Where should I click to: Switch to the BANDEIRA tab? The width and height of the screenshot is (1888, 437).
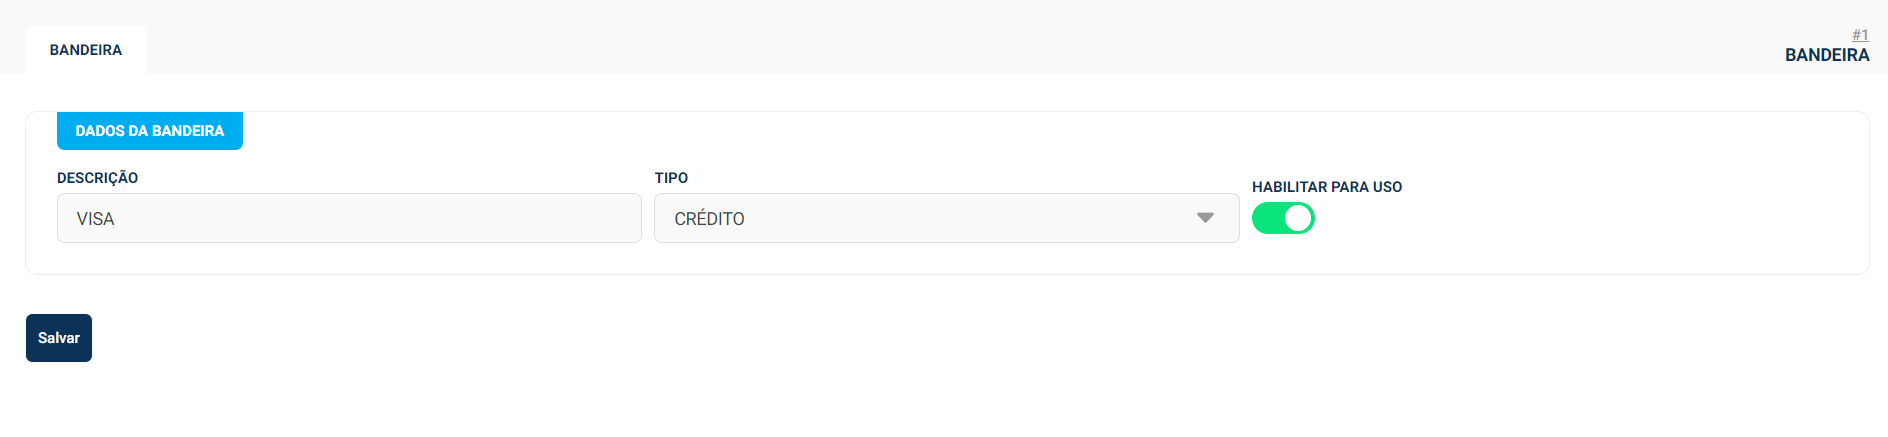[86, 50]
